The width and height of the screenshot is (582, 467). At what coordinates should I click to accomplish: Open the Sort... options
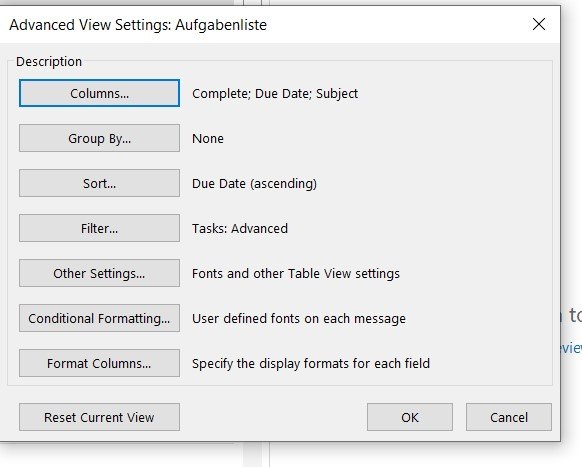[99, 183]
